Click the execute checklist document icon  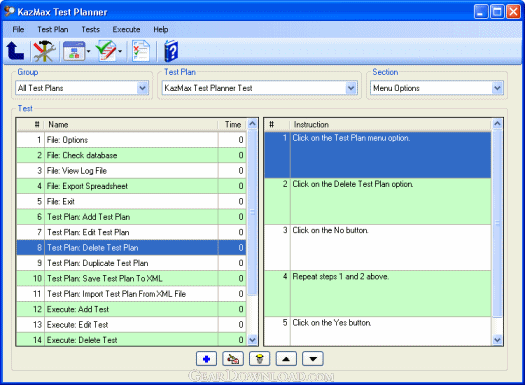pyautogui.click(x=141, y=51)
